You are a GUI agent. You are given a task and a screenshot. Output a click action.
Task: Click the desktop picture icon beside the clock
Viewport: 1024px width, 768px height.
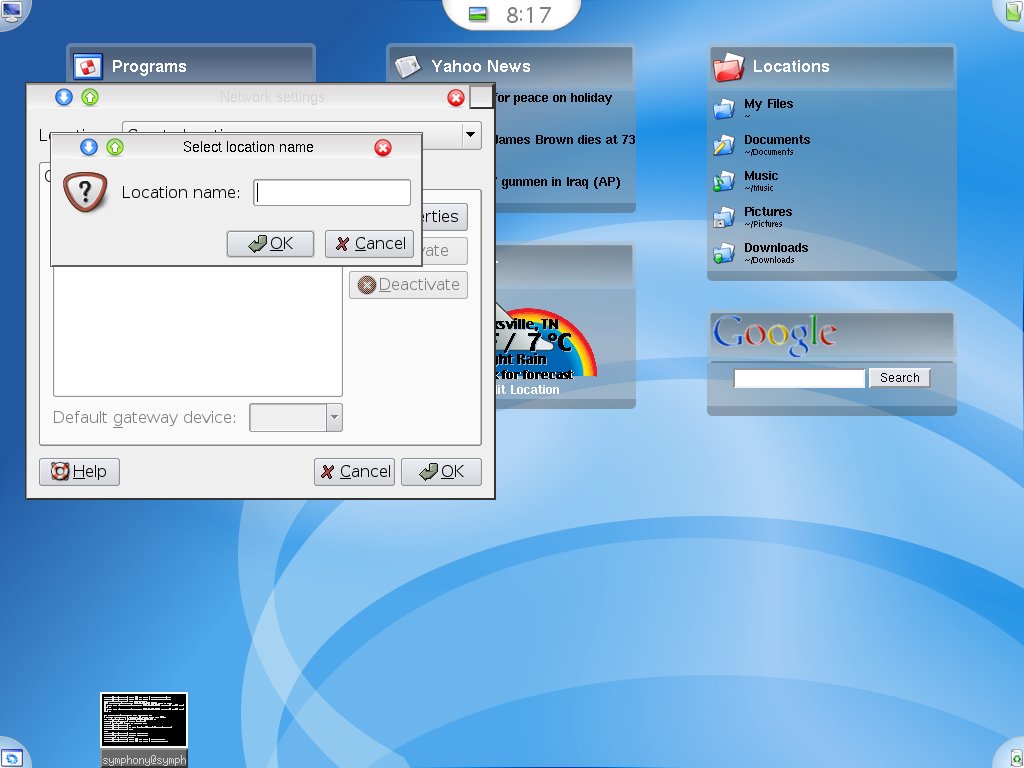[478, 14]
